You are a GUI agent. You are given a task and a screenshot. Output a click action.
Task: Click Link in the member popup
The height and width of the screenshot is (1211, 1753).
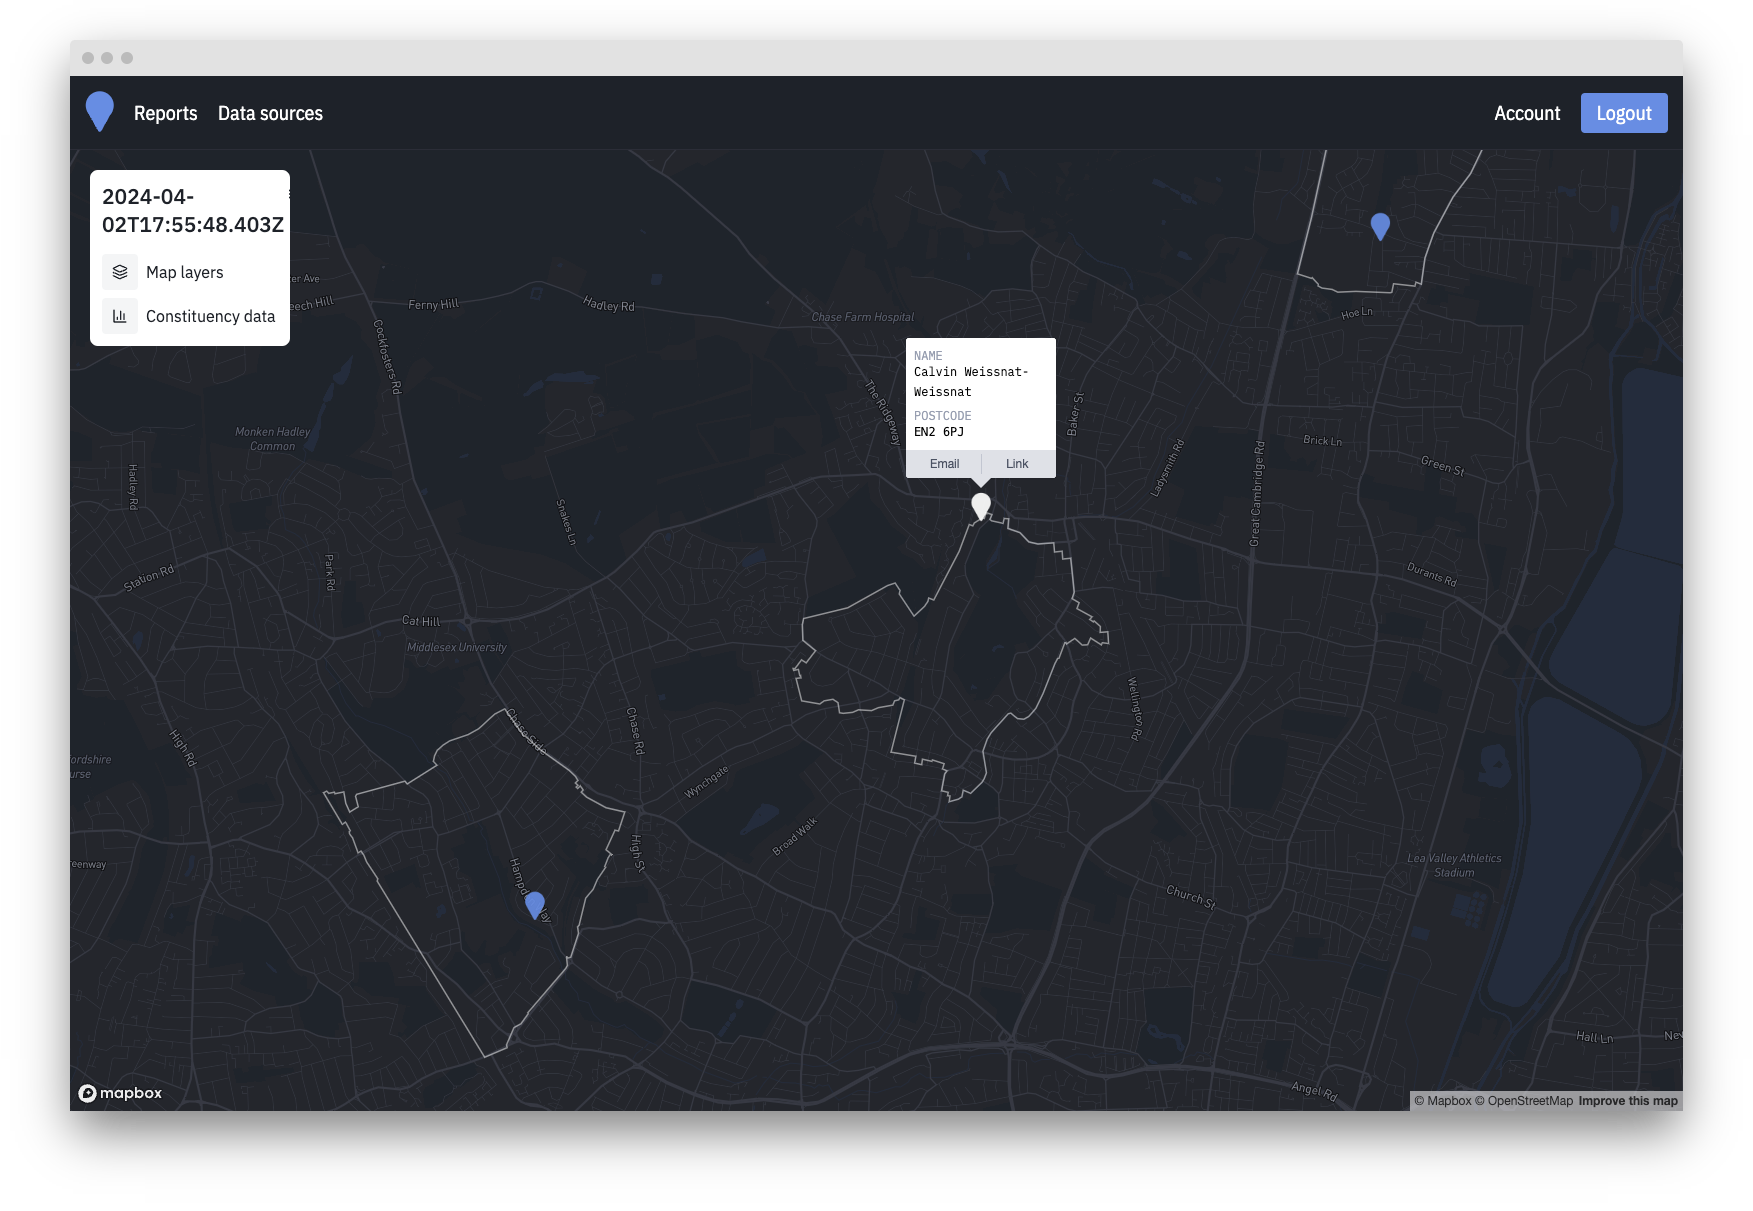click(x=1017, y=464)
